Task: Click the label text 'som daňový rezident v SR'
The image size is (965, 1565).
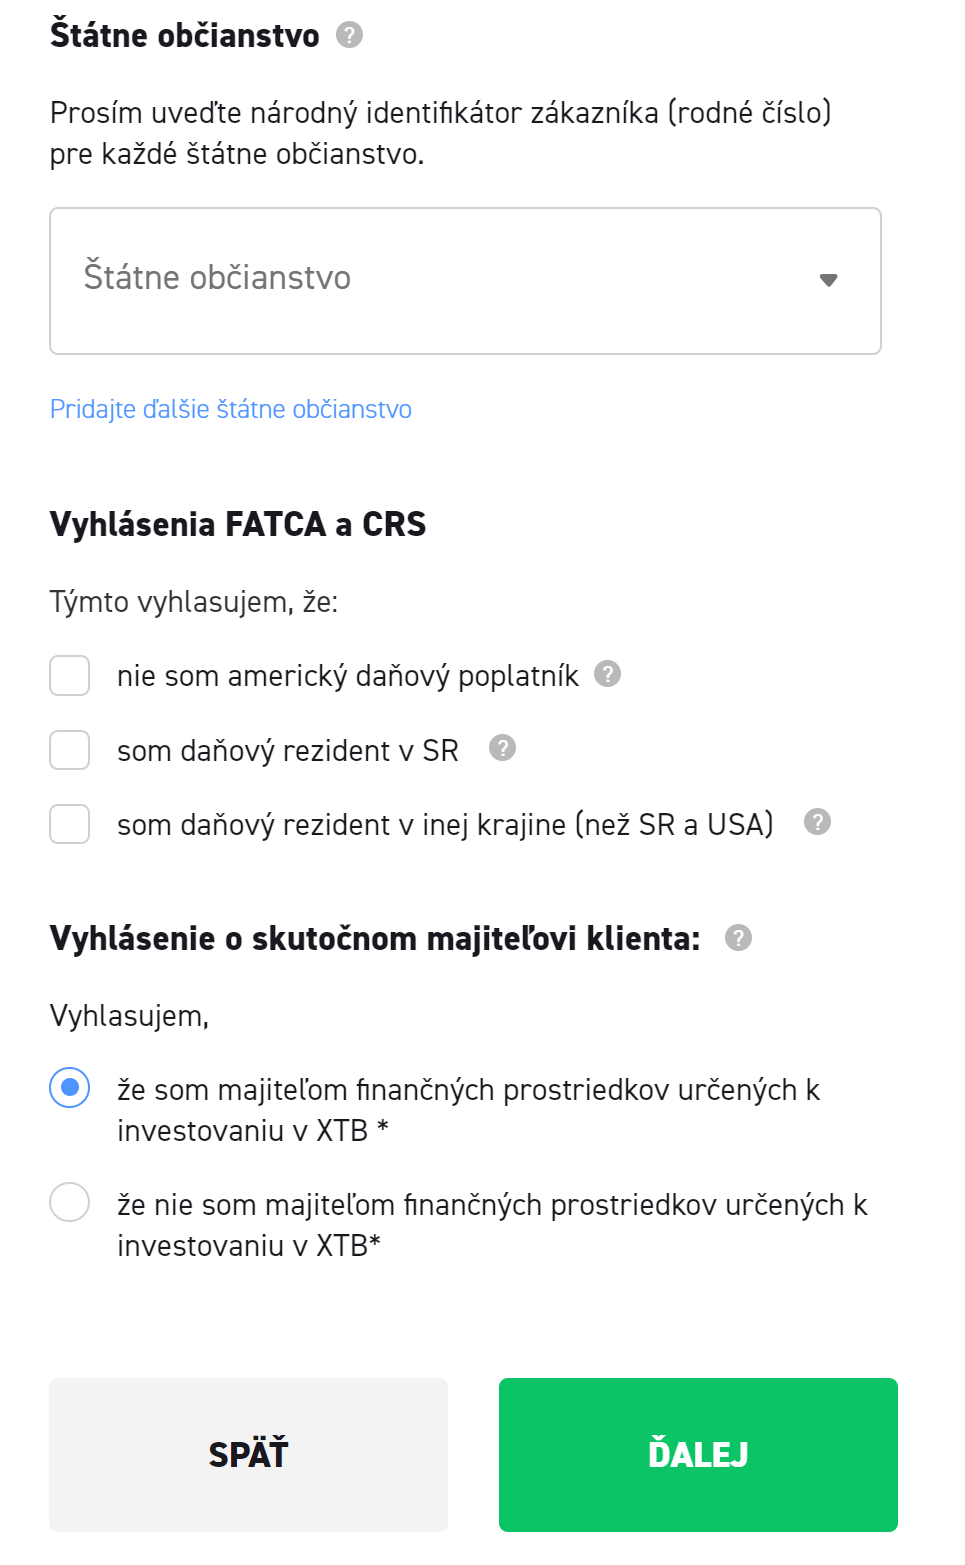Action: click(x=287, y=750)
